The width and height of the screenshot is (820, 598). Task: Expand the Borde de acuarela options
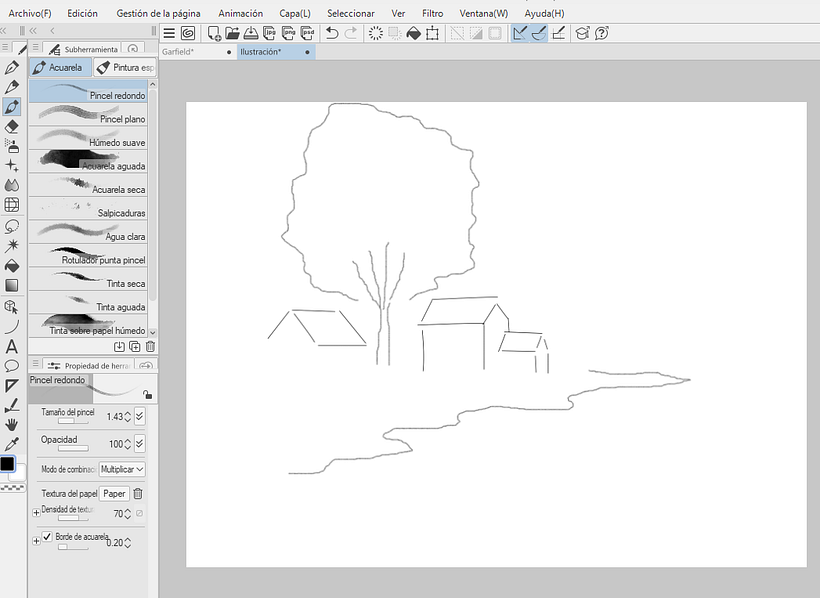point(36,540)
